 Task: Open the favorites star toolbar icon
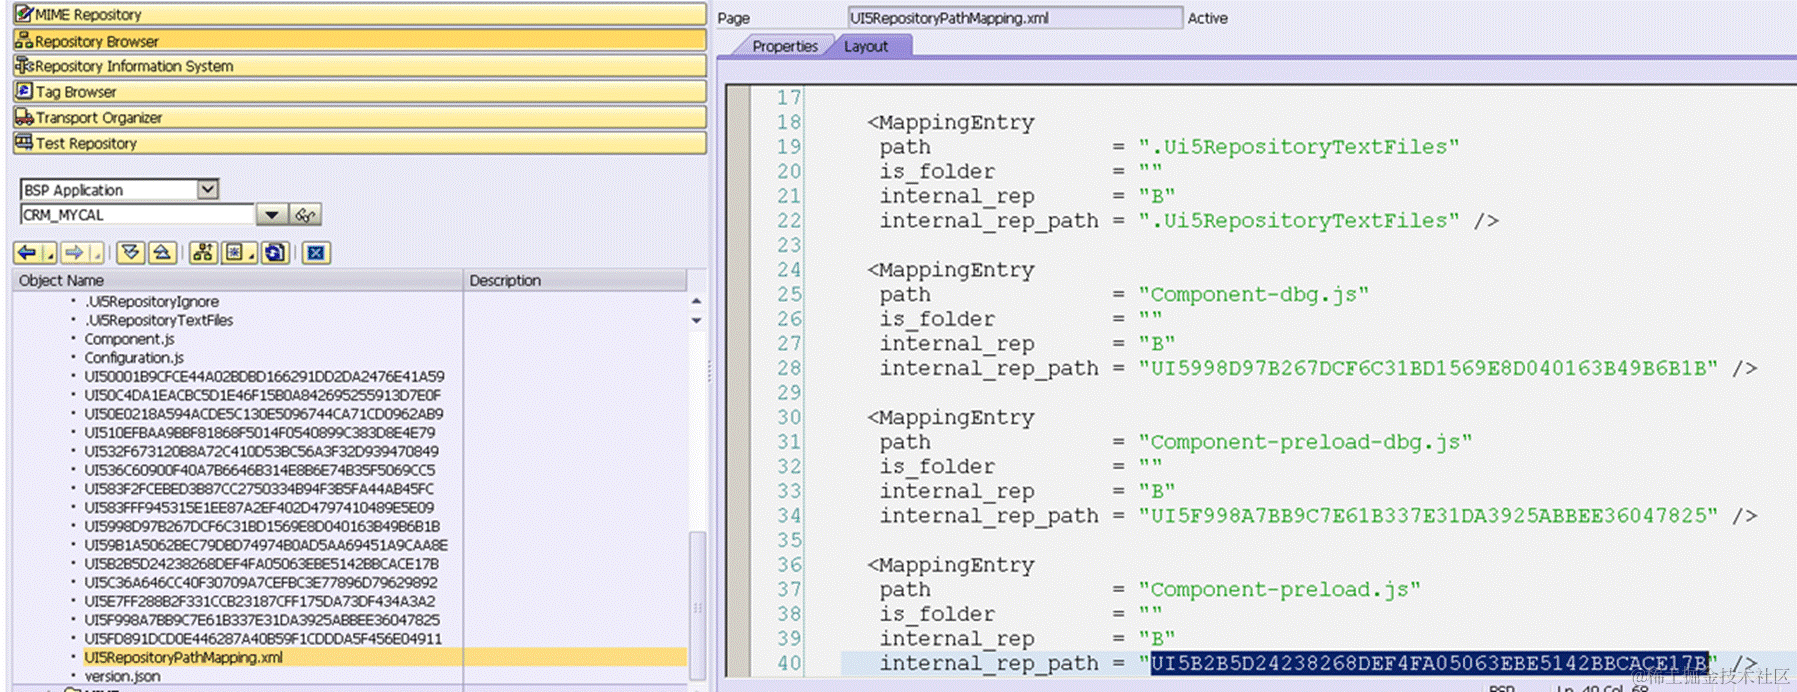234,253
